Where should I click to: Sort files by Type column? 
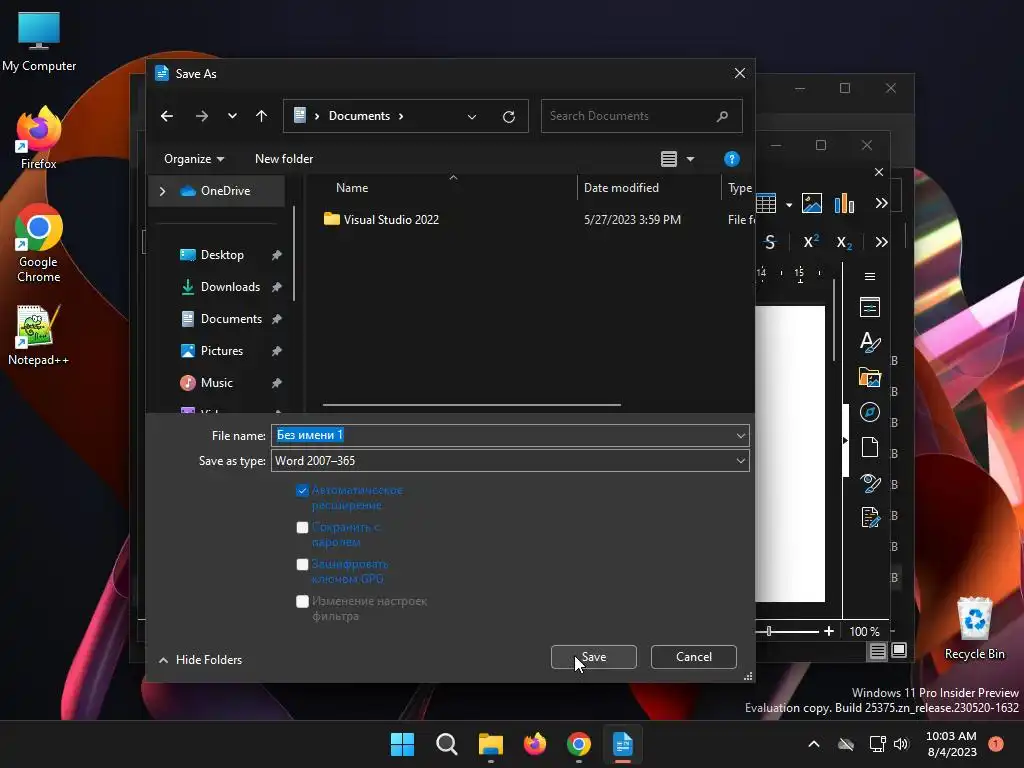pyautogui.click(x=740, y=188)
